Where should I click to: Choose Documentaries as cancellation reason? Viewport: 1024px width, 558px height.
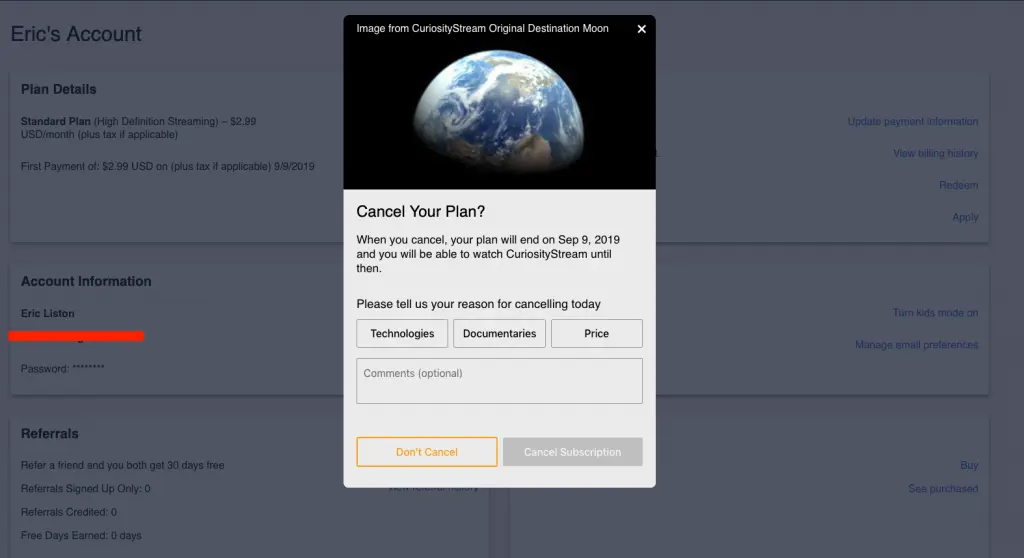tap(500, 333)
